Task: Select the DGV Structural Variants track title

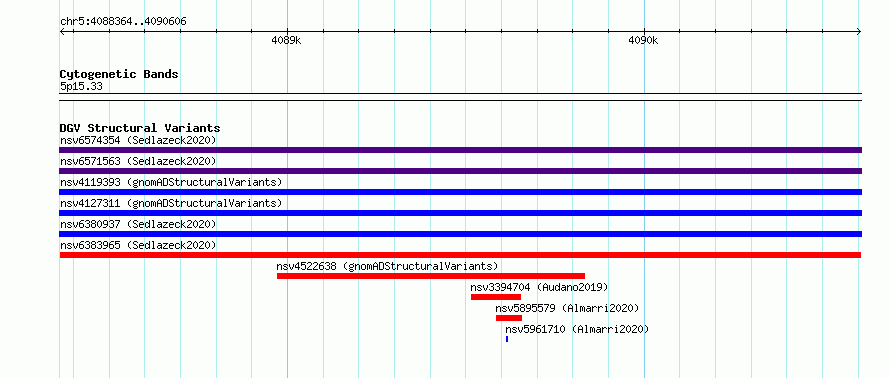Action: (x=140, y=128)
